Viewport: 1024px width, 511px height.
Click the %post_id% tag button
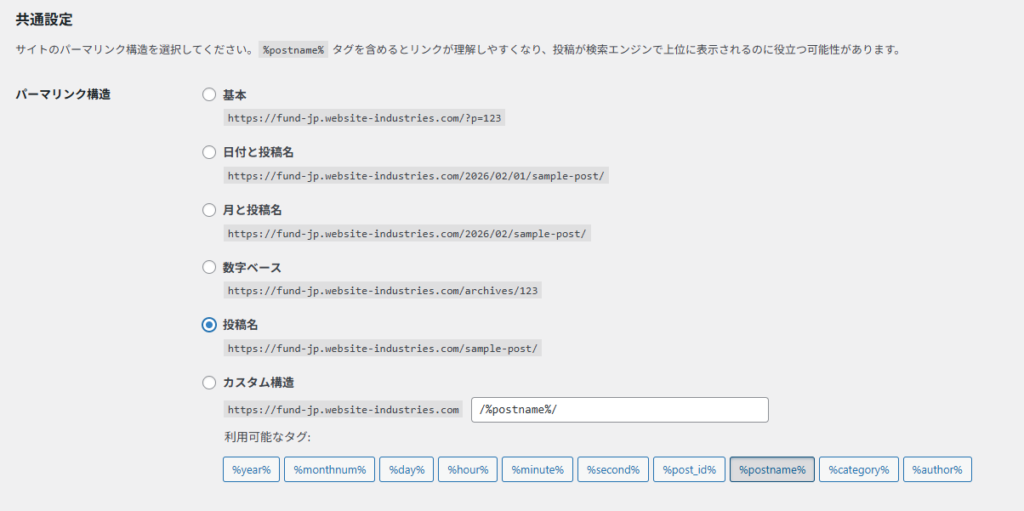point(689,470)
